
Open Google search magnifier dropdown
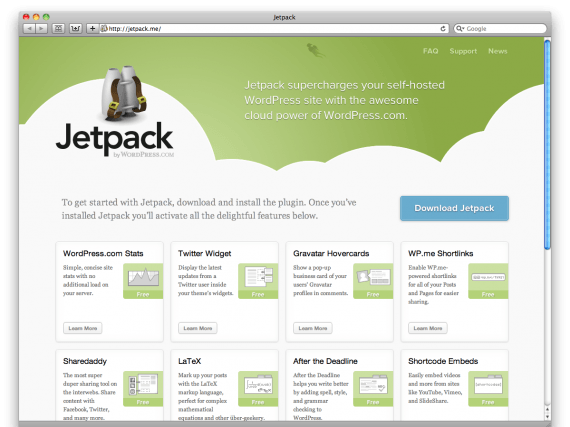460,28
